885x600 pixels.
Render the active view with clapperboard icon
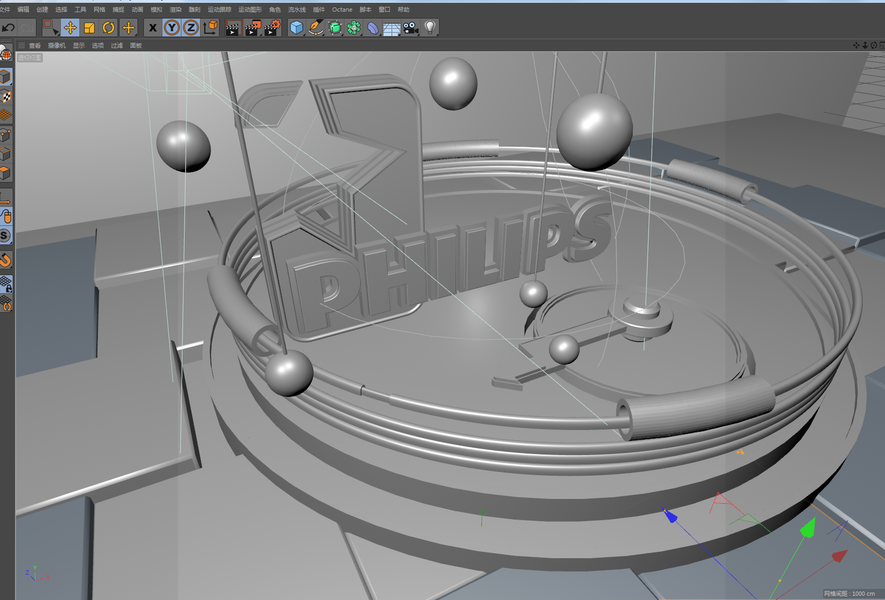coord(233,28)
